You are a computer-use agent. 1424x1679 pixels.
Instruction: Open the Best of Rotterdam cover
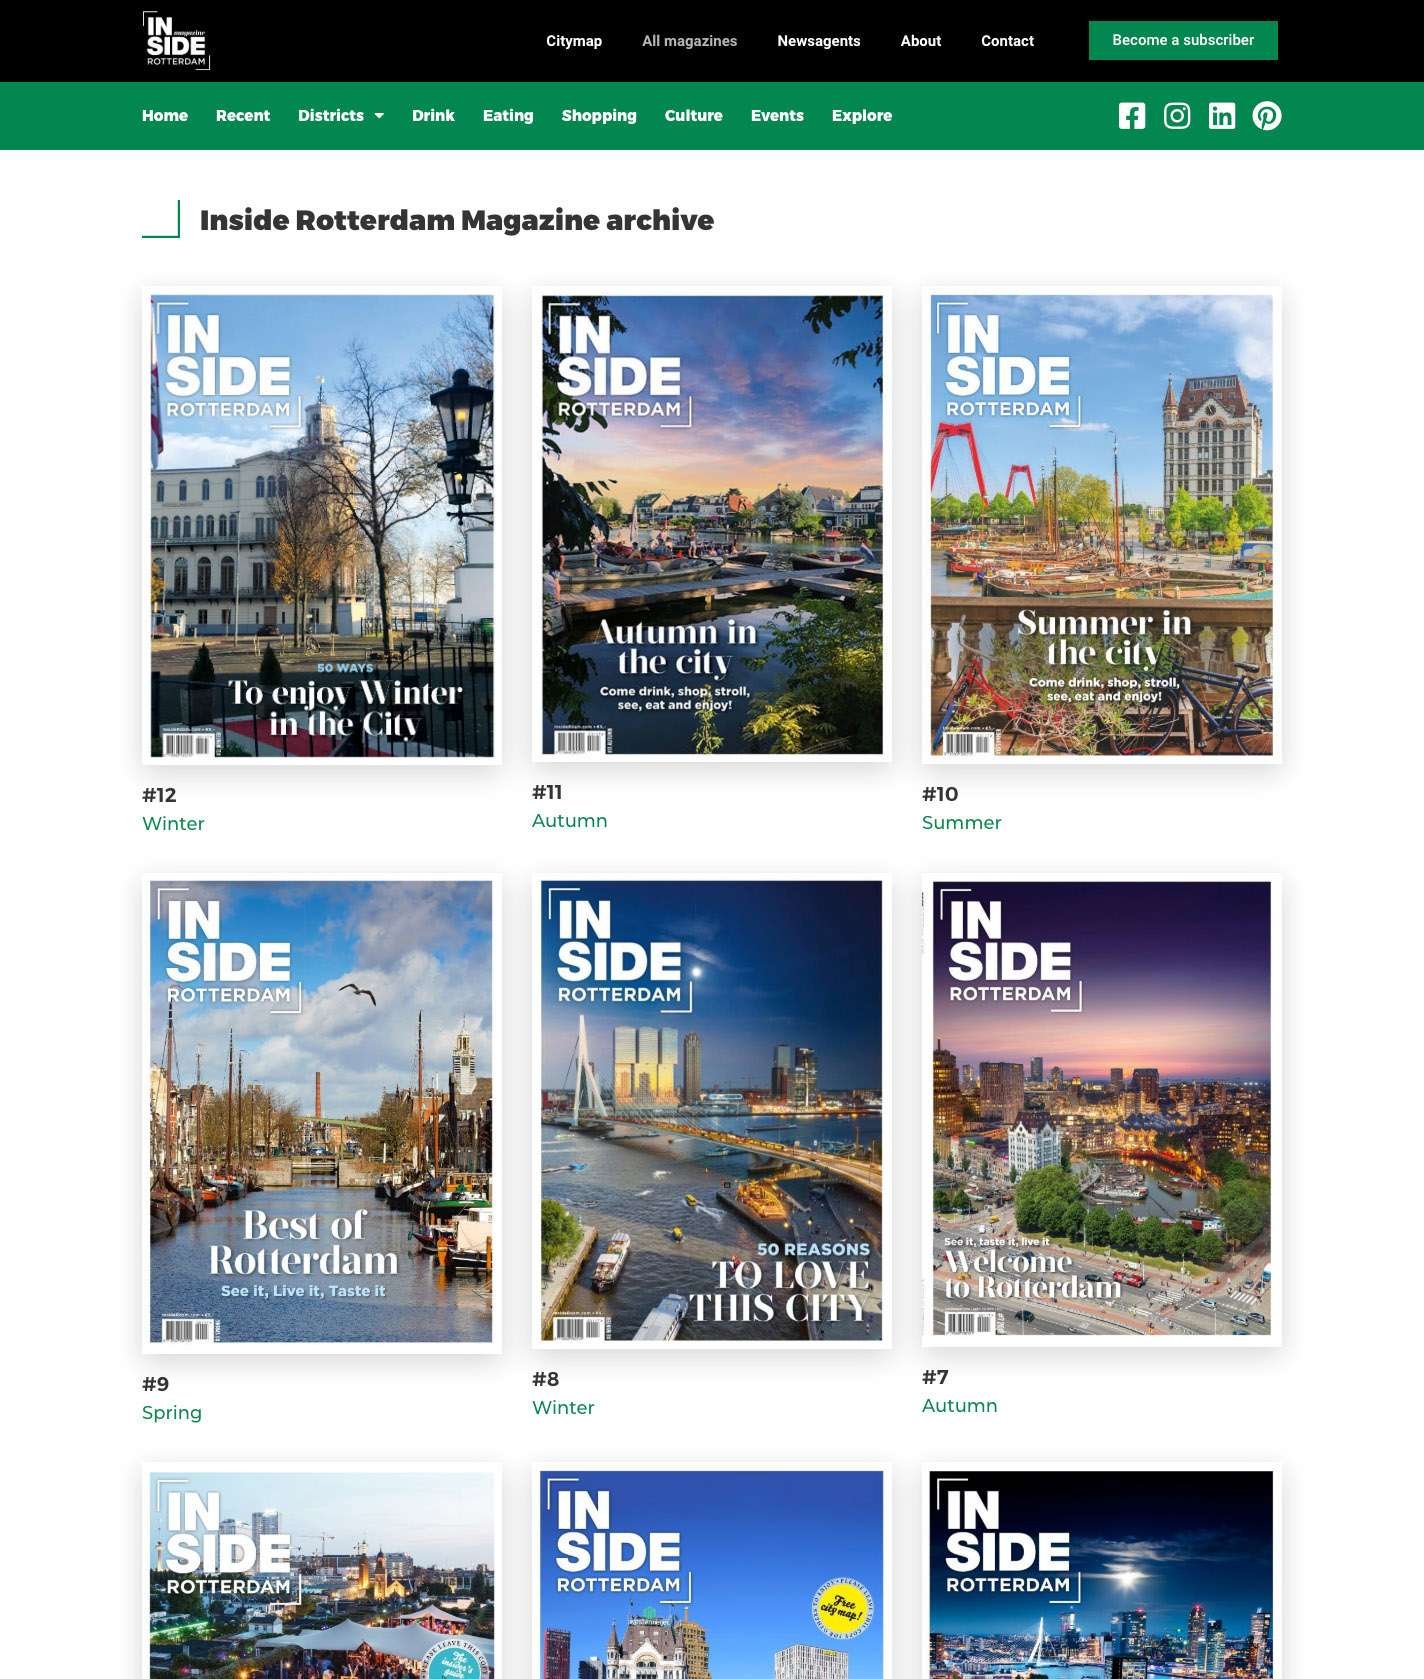321,1111
